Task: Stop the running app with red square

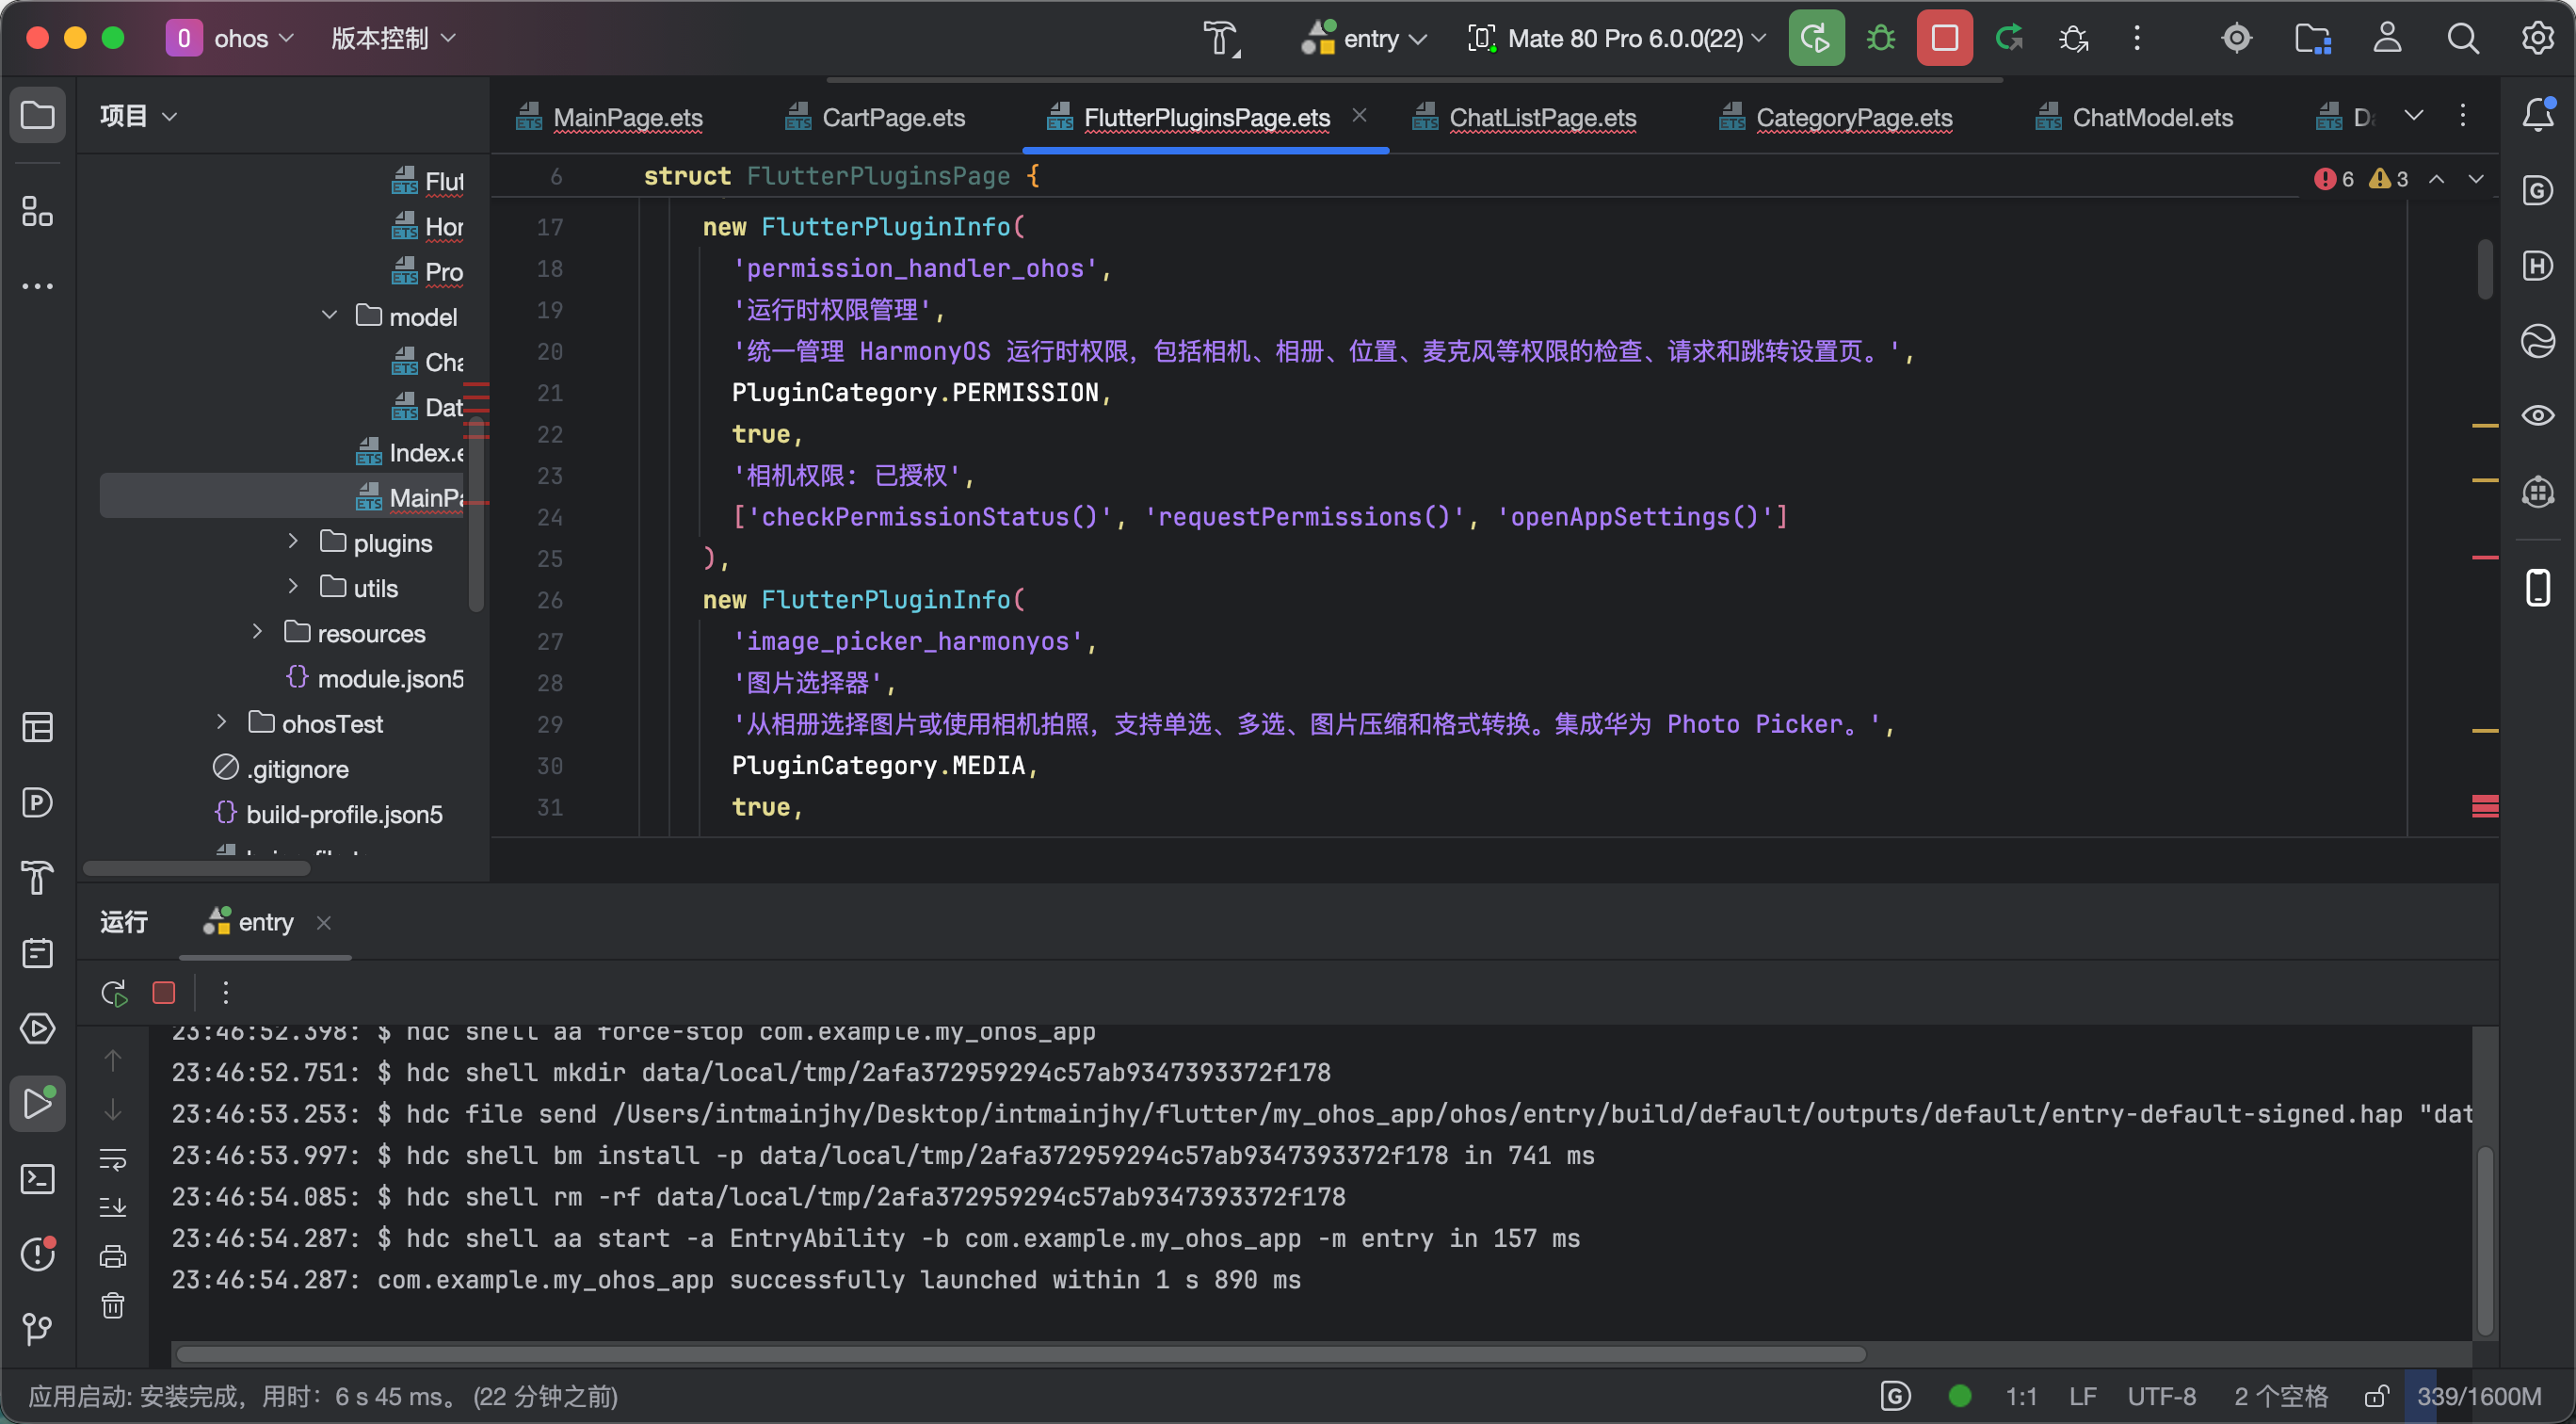Action: coord(1944,39)
